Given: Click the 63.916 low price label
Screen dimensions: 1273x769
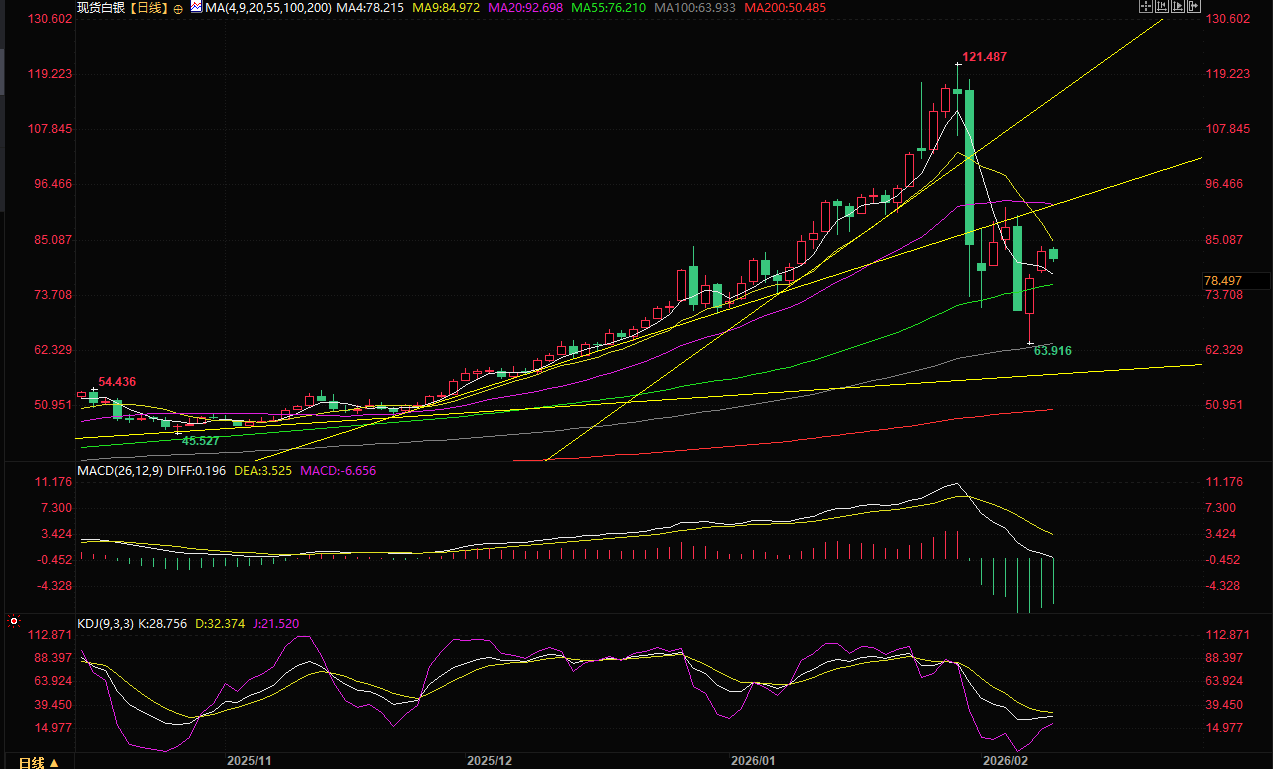Looking at the screenshot, I should coord(1052,351).
